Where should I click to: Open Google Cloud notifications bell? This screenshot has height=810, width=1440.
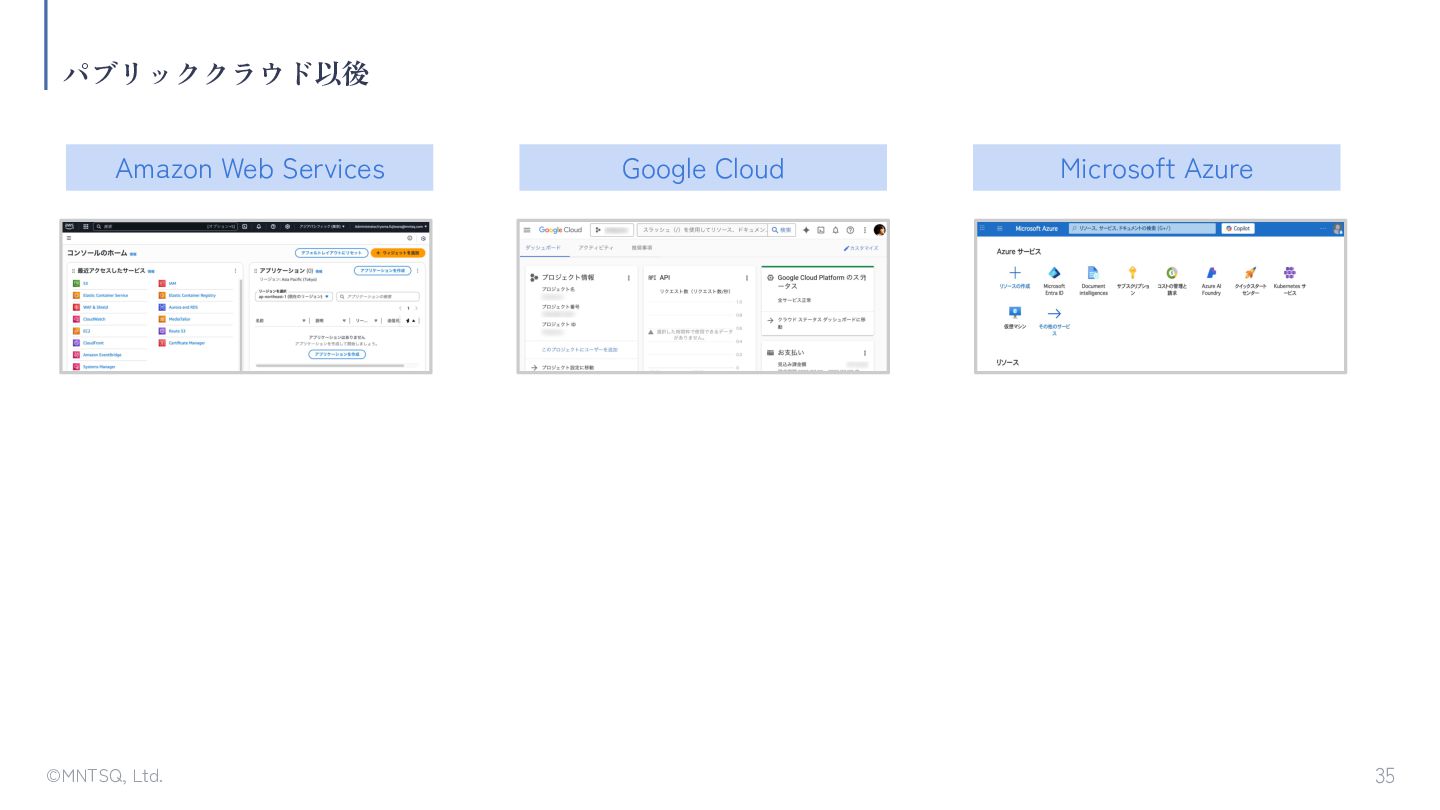pyautogui.click(x=835, y=230)
